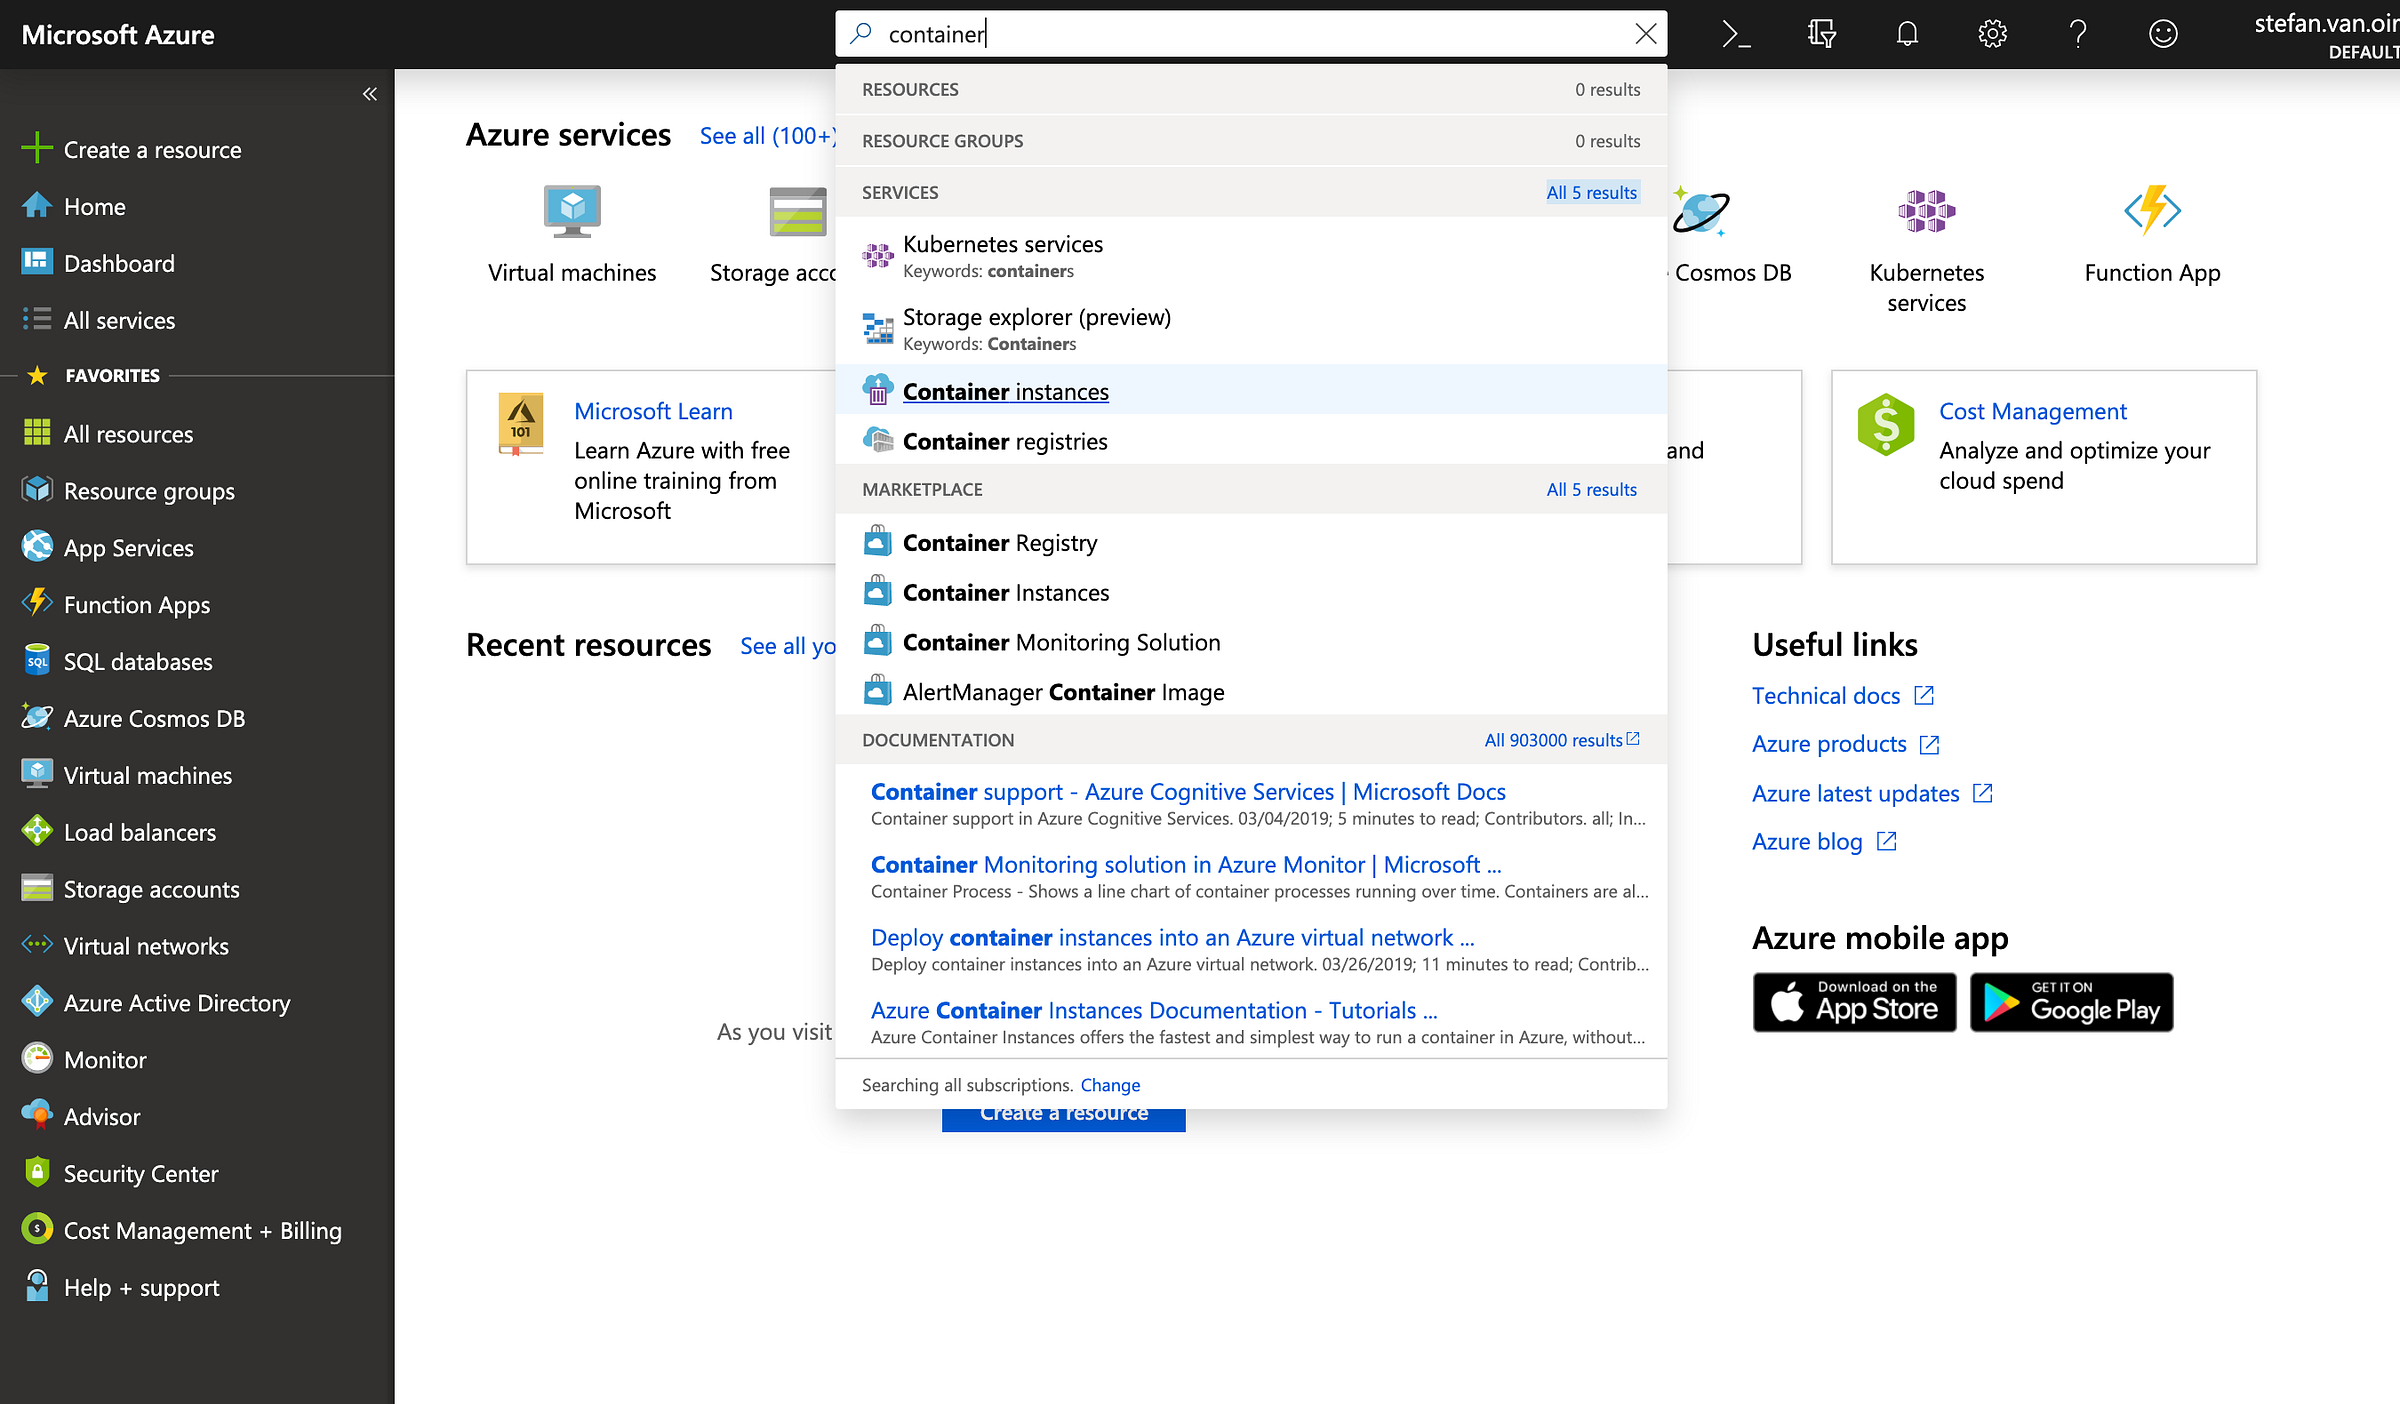Click Create a resource in sidebar
The image size is (2400, 1404).
pyautogui.click(x=152, y=150)
